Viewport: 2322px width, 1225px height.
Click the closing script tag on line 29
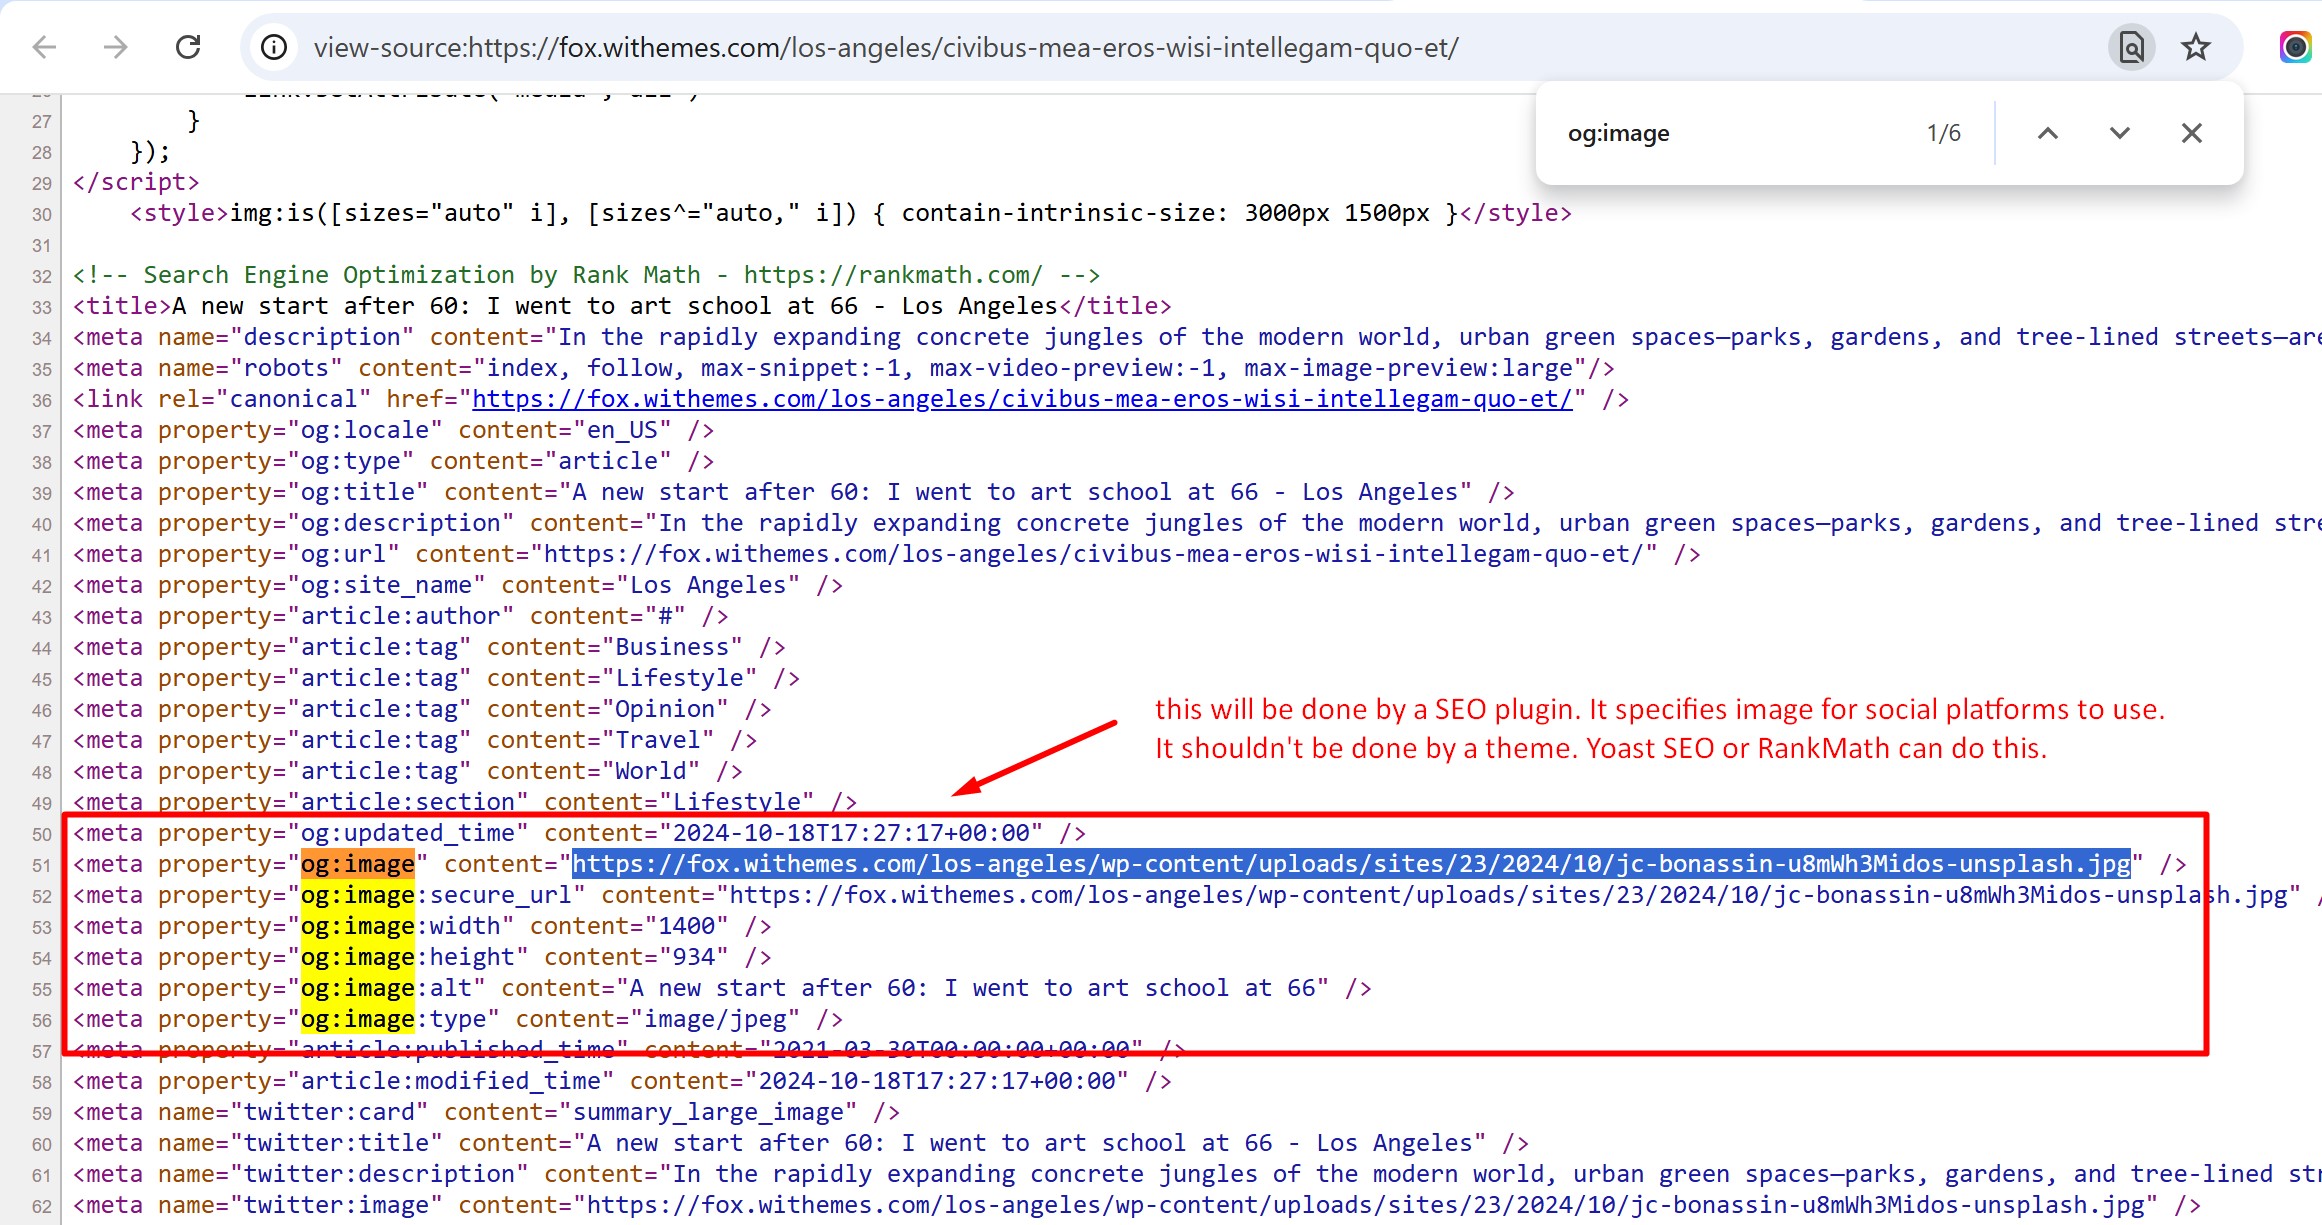pos(136,182)
